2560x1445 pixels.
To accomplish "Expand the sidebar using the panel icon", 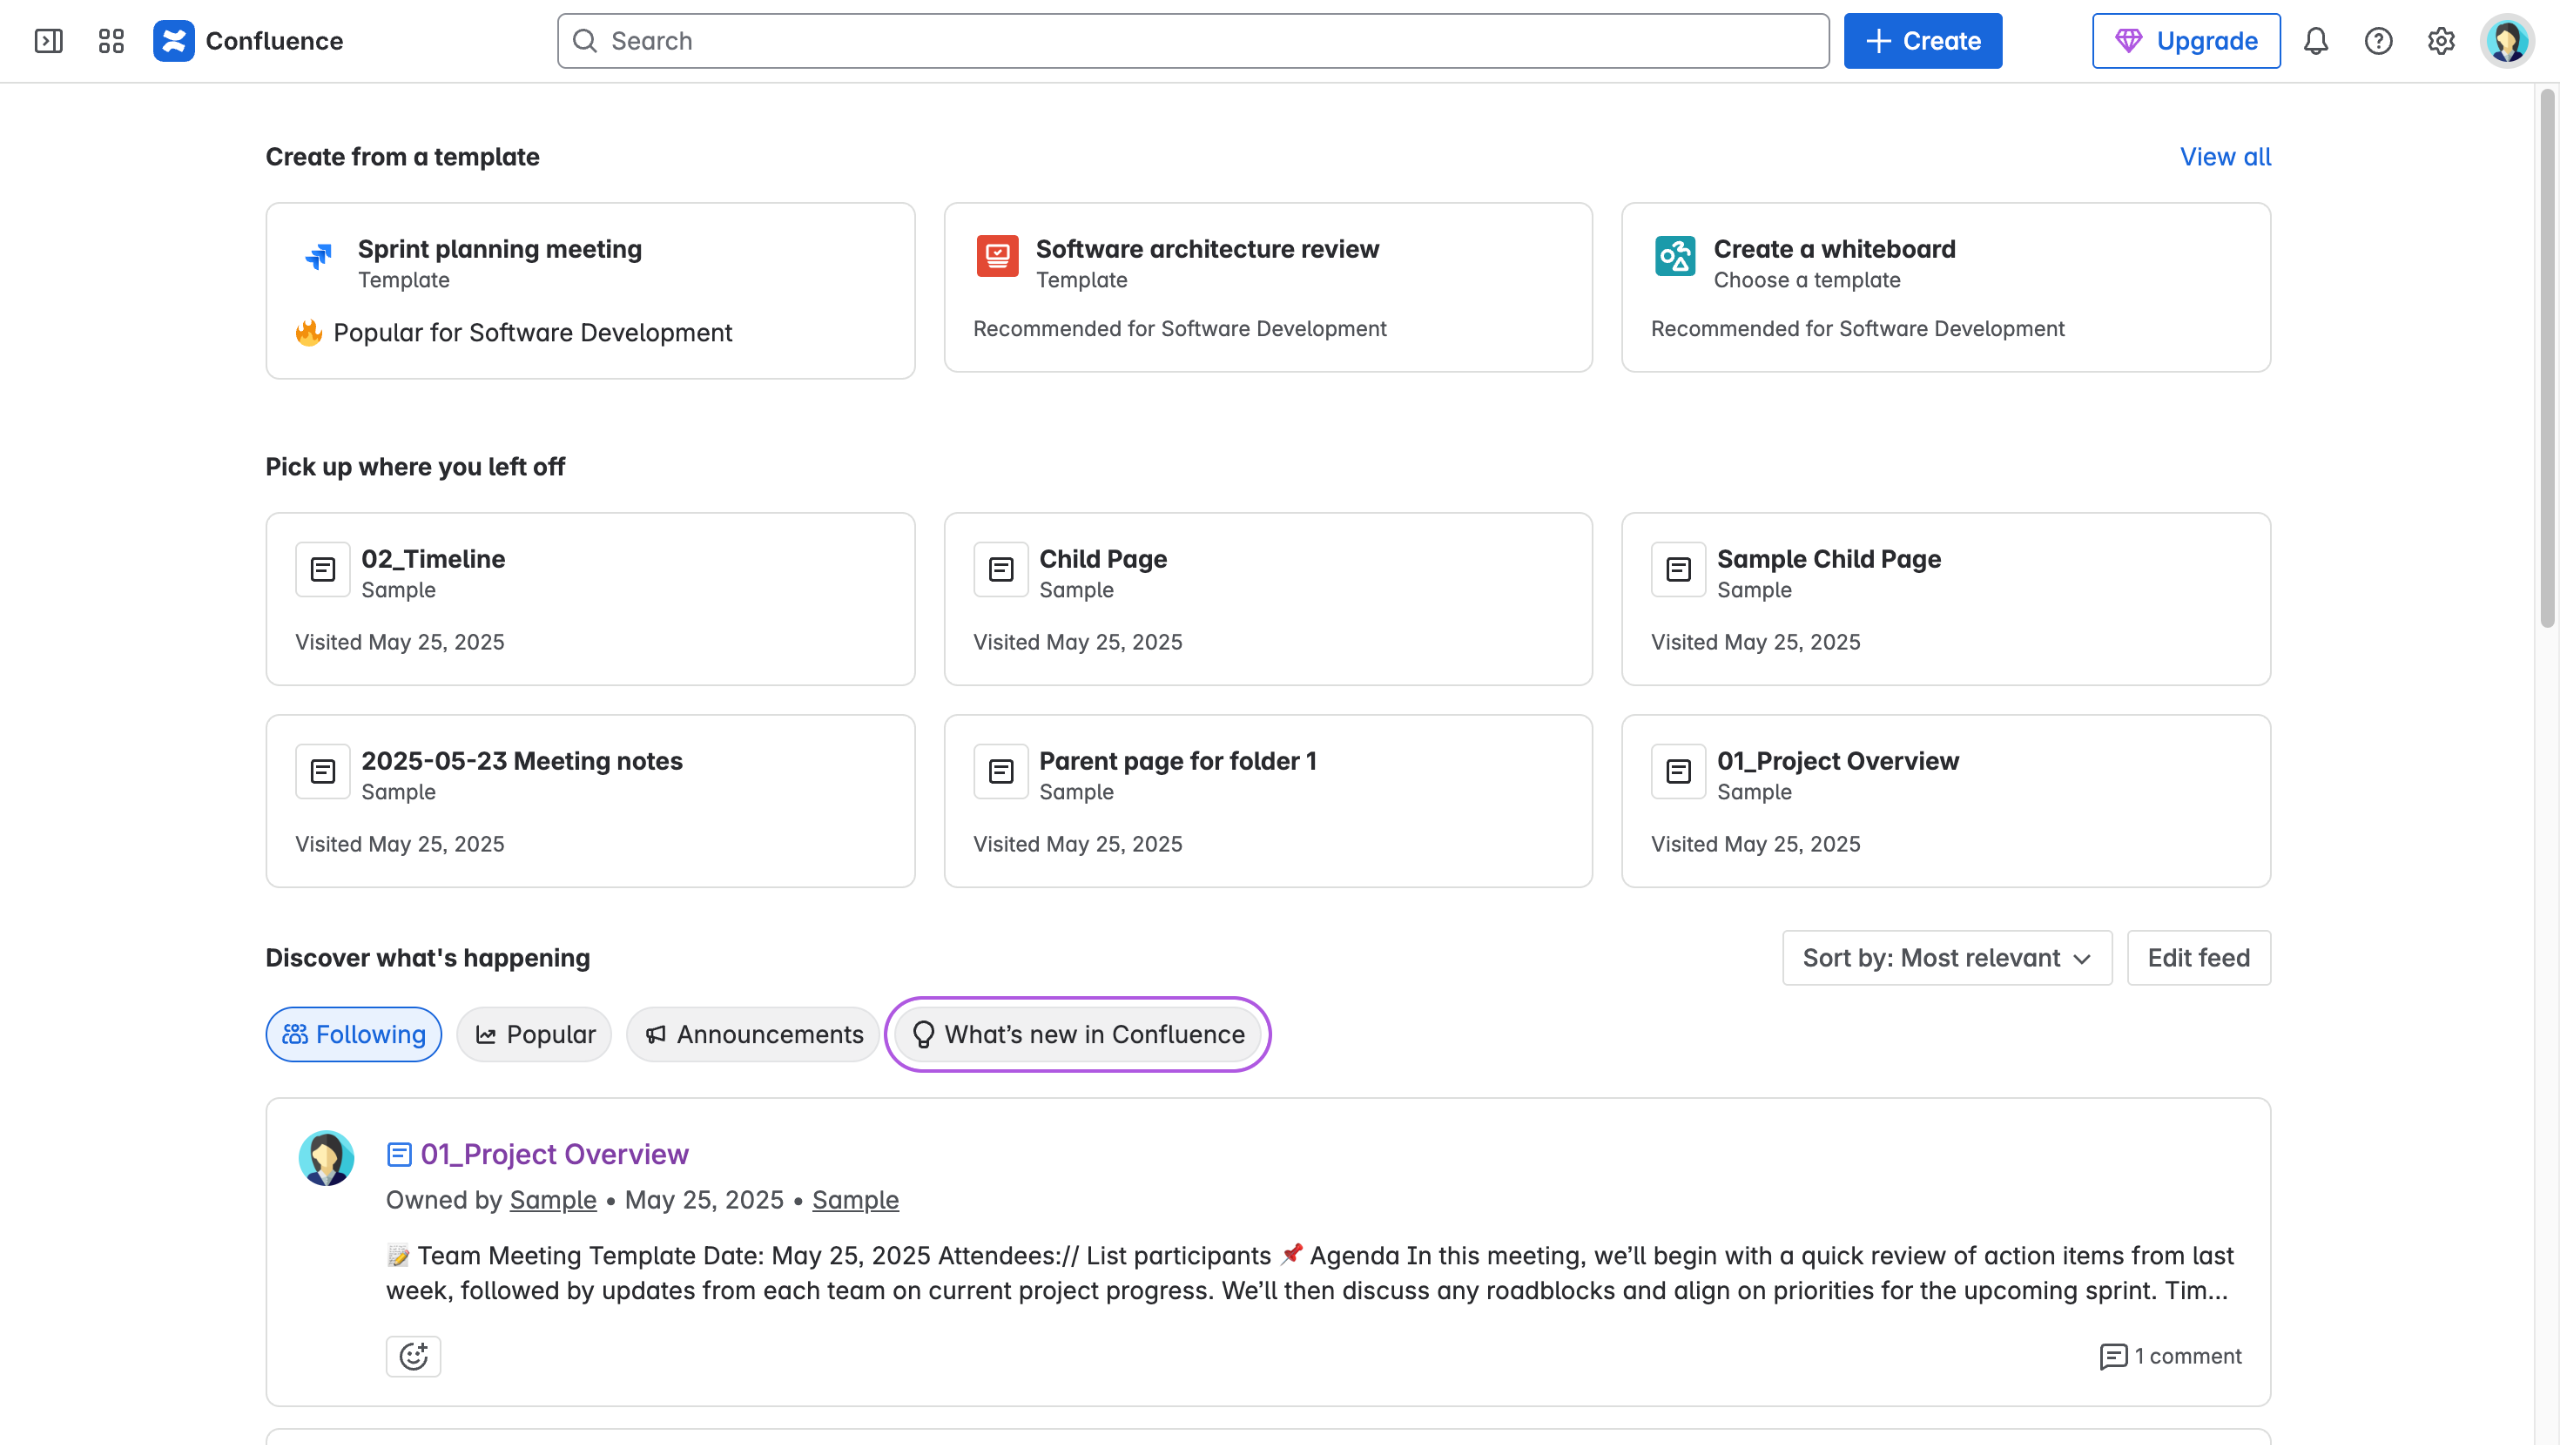I will pyautogui.click(x=48, y=41).
